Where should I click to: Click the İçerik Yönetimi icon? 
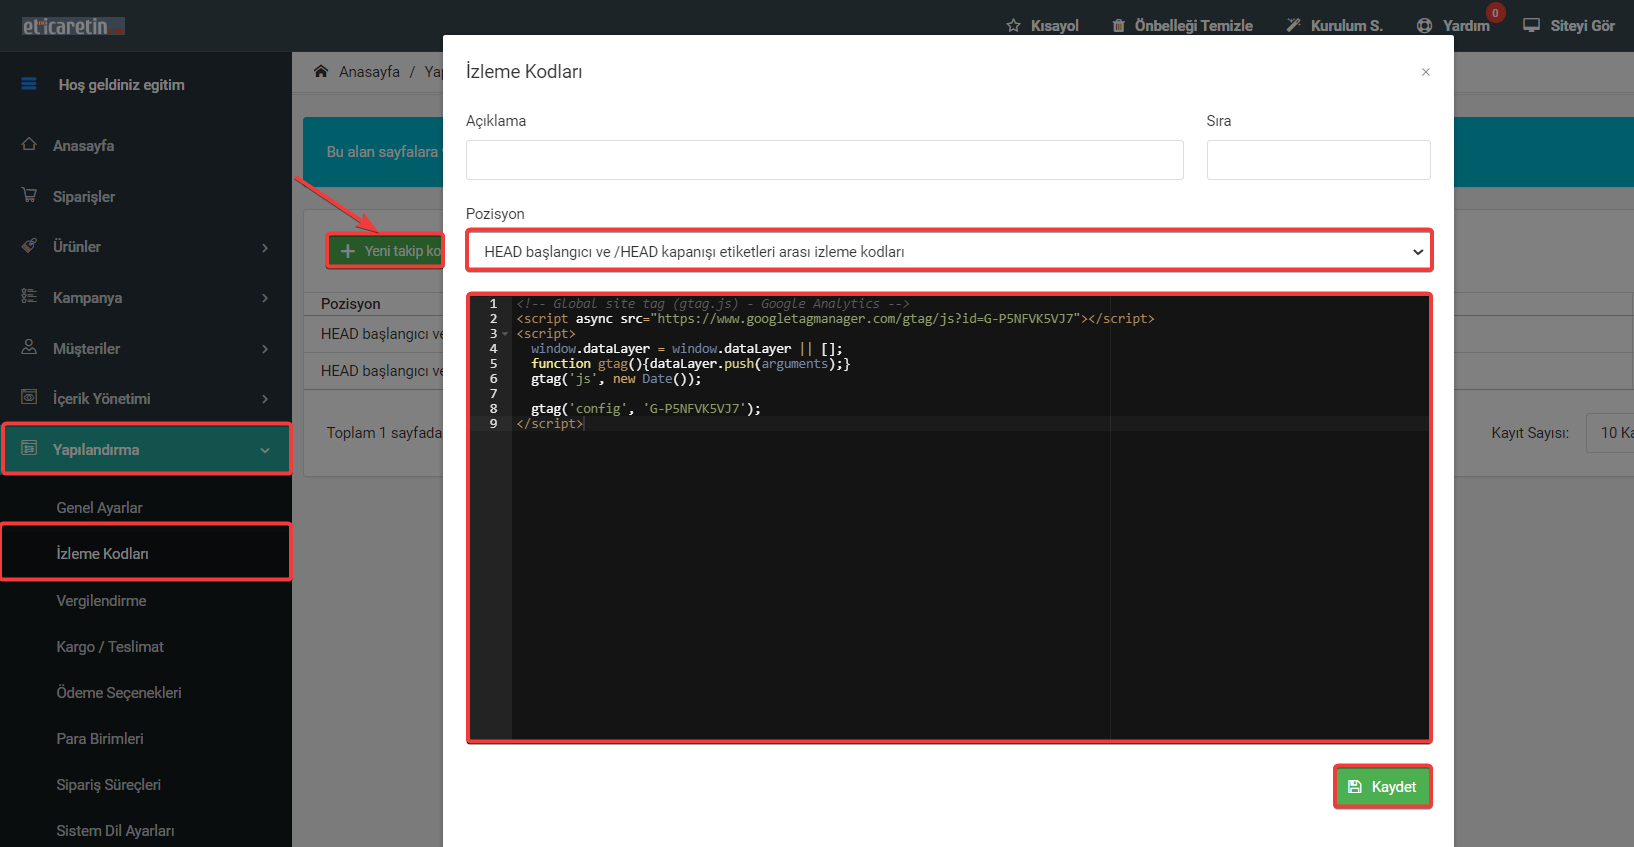pos(29,397)
